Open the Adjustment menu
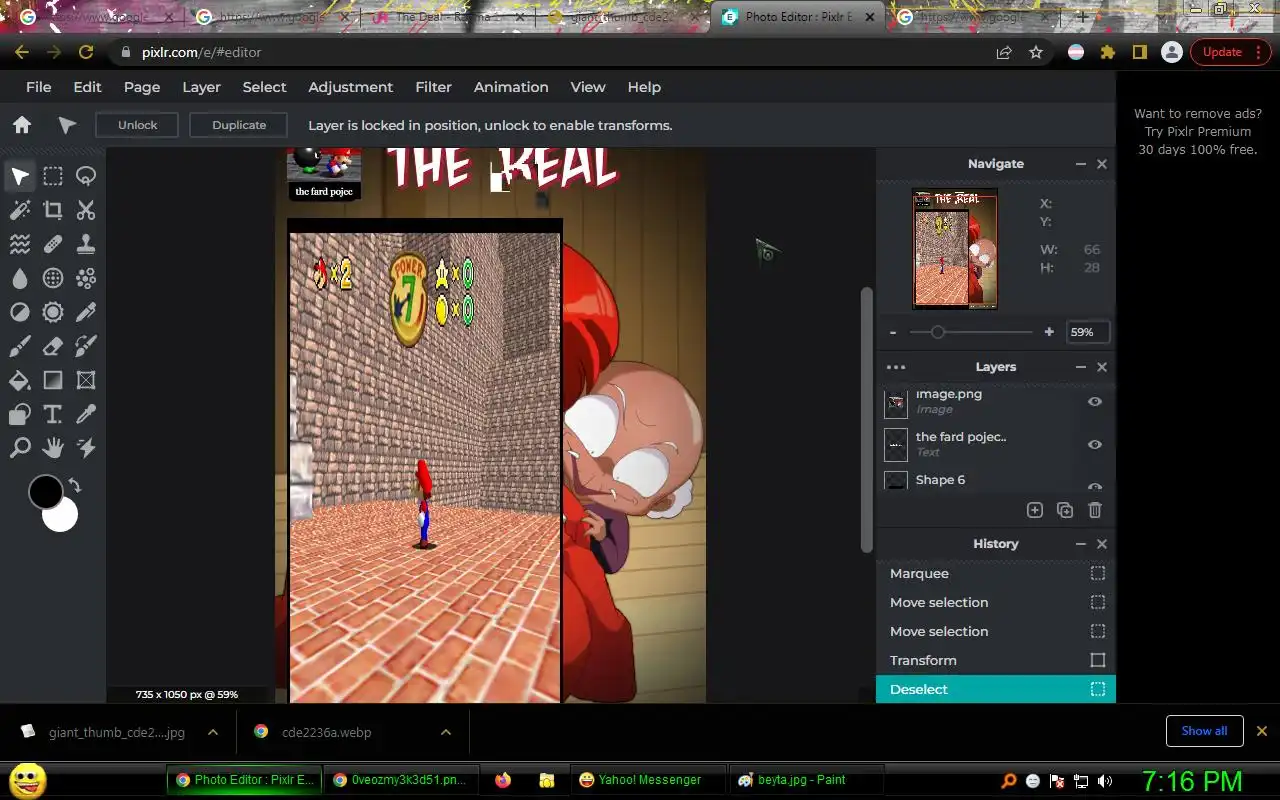This screenshot has width=1280, height=800. (x=350, y=87)
